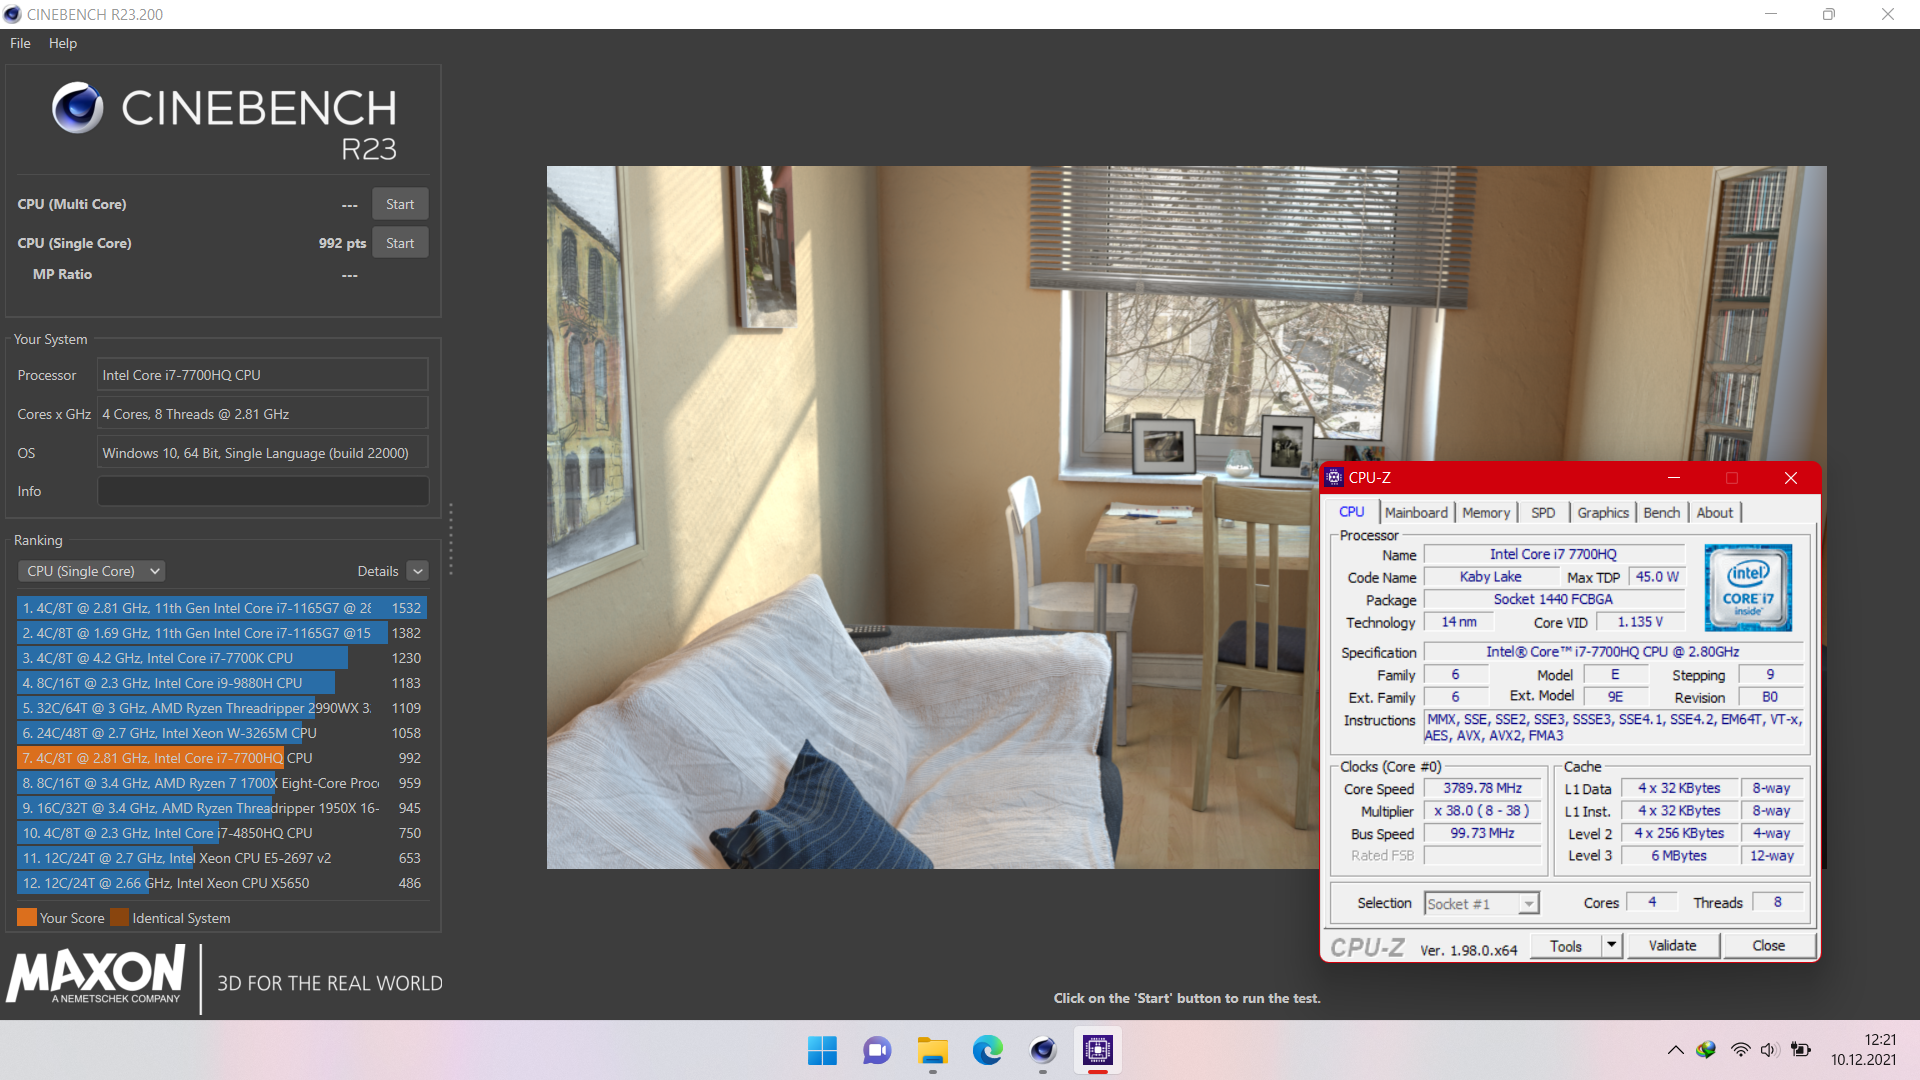
Task: Open the File menu
Action: coord(20,43)
